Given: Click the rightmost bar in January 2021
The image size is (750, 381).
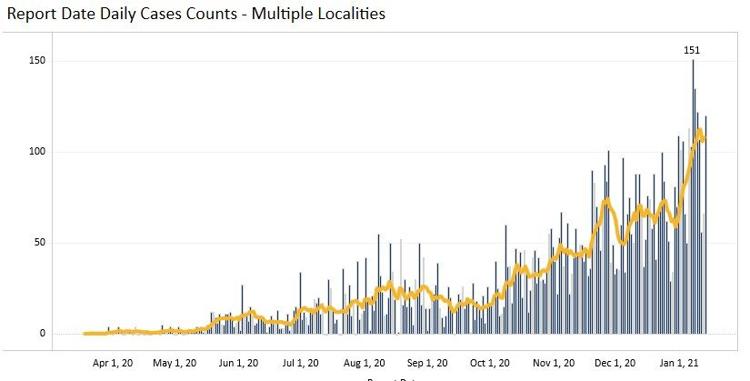Looking at the screenshot, I should pos(706,225).
